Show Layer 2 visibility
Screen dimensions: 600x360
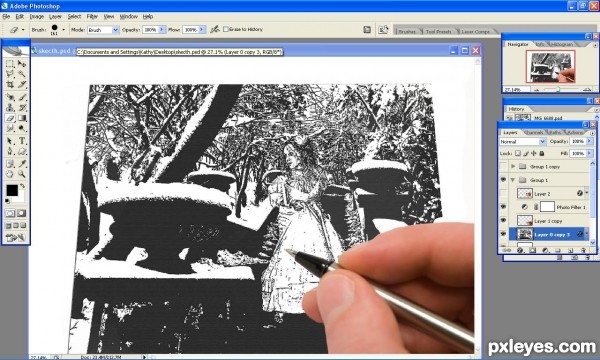point(504,194)
